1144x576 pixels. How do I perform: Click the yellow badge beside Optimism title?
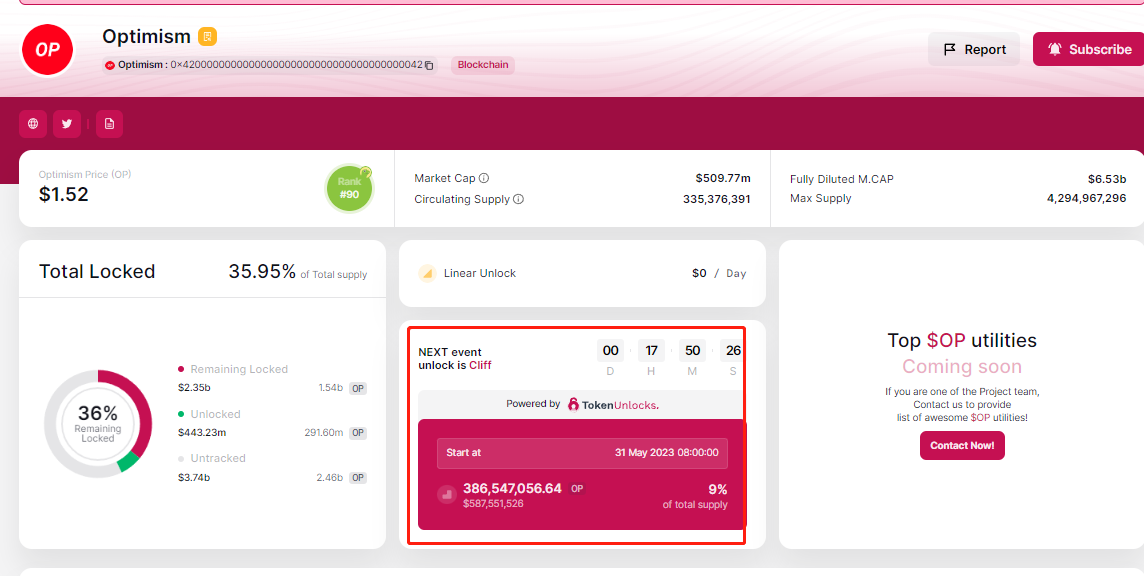[x=207, y=36]
